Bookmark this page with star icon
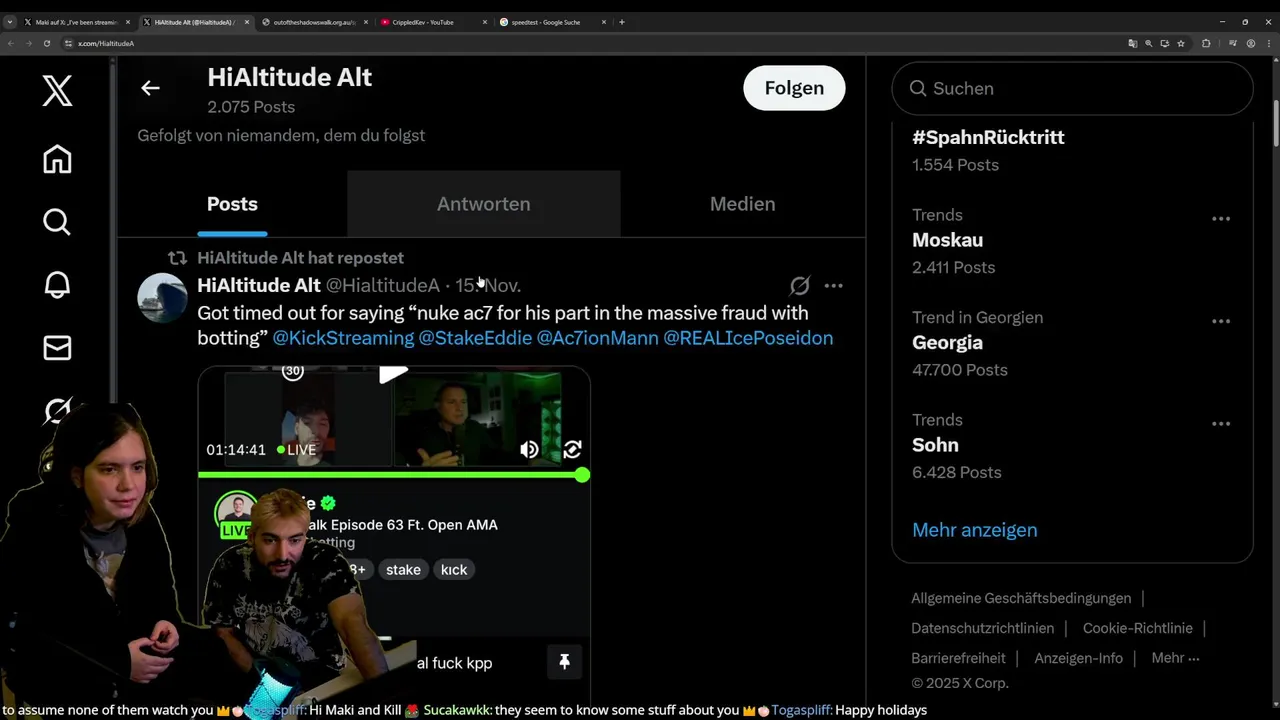 click(x=1181, y=43)
